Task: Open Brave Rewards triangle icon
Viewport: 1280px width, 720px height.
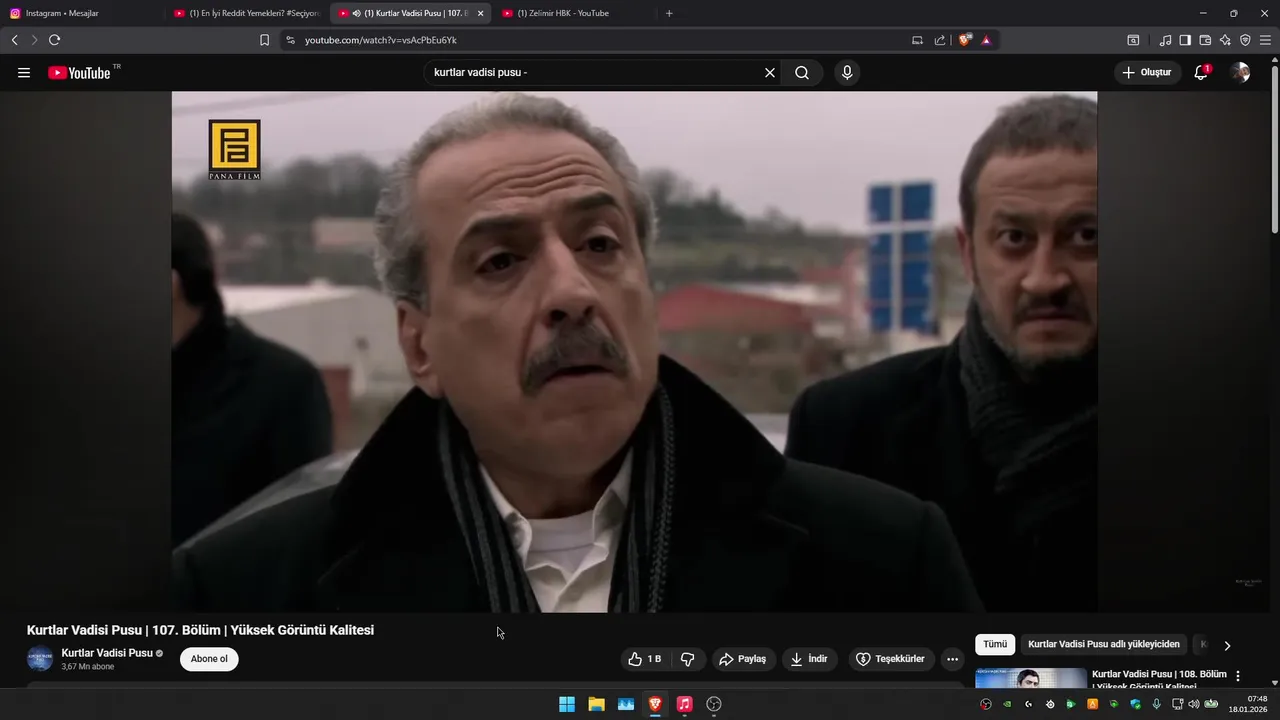Action: click(x=986, y=40)
